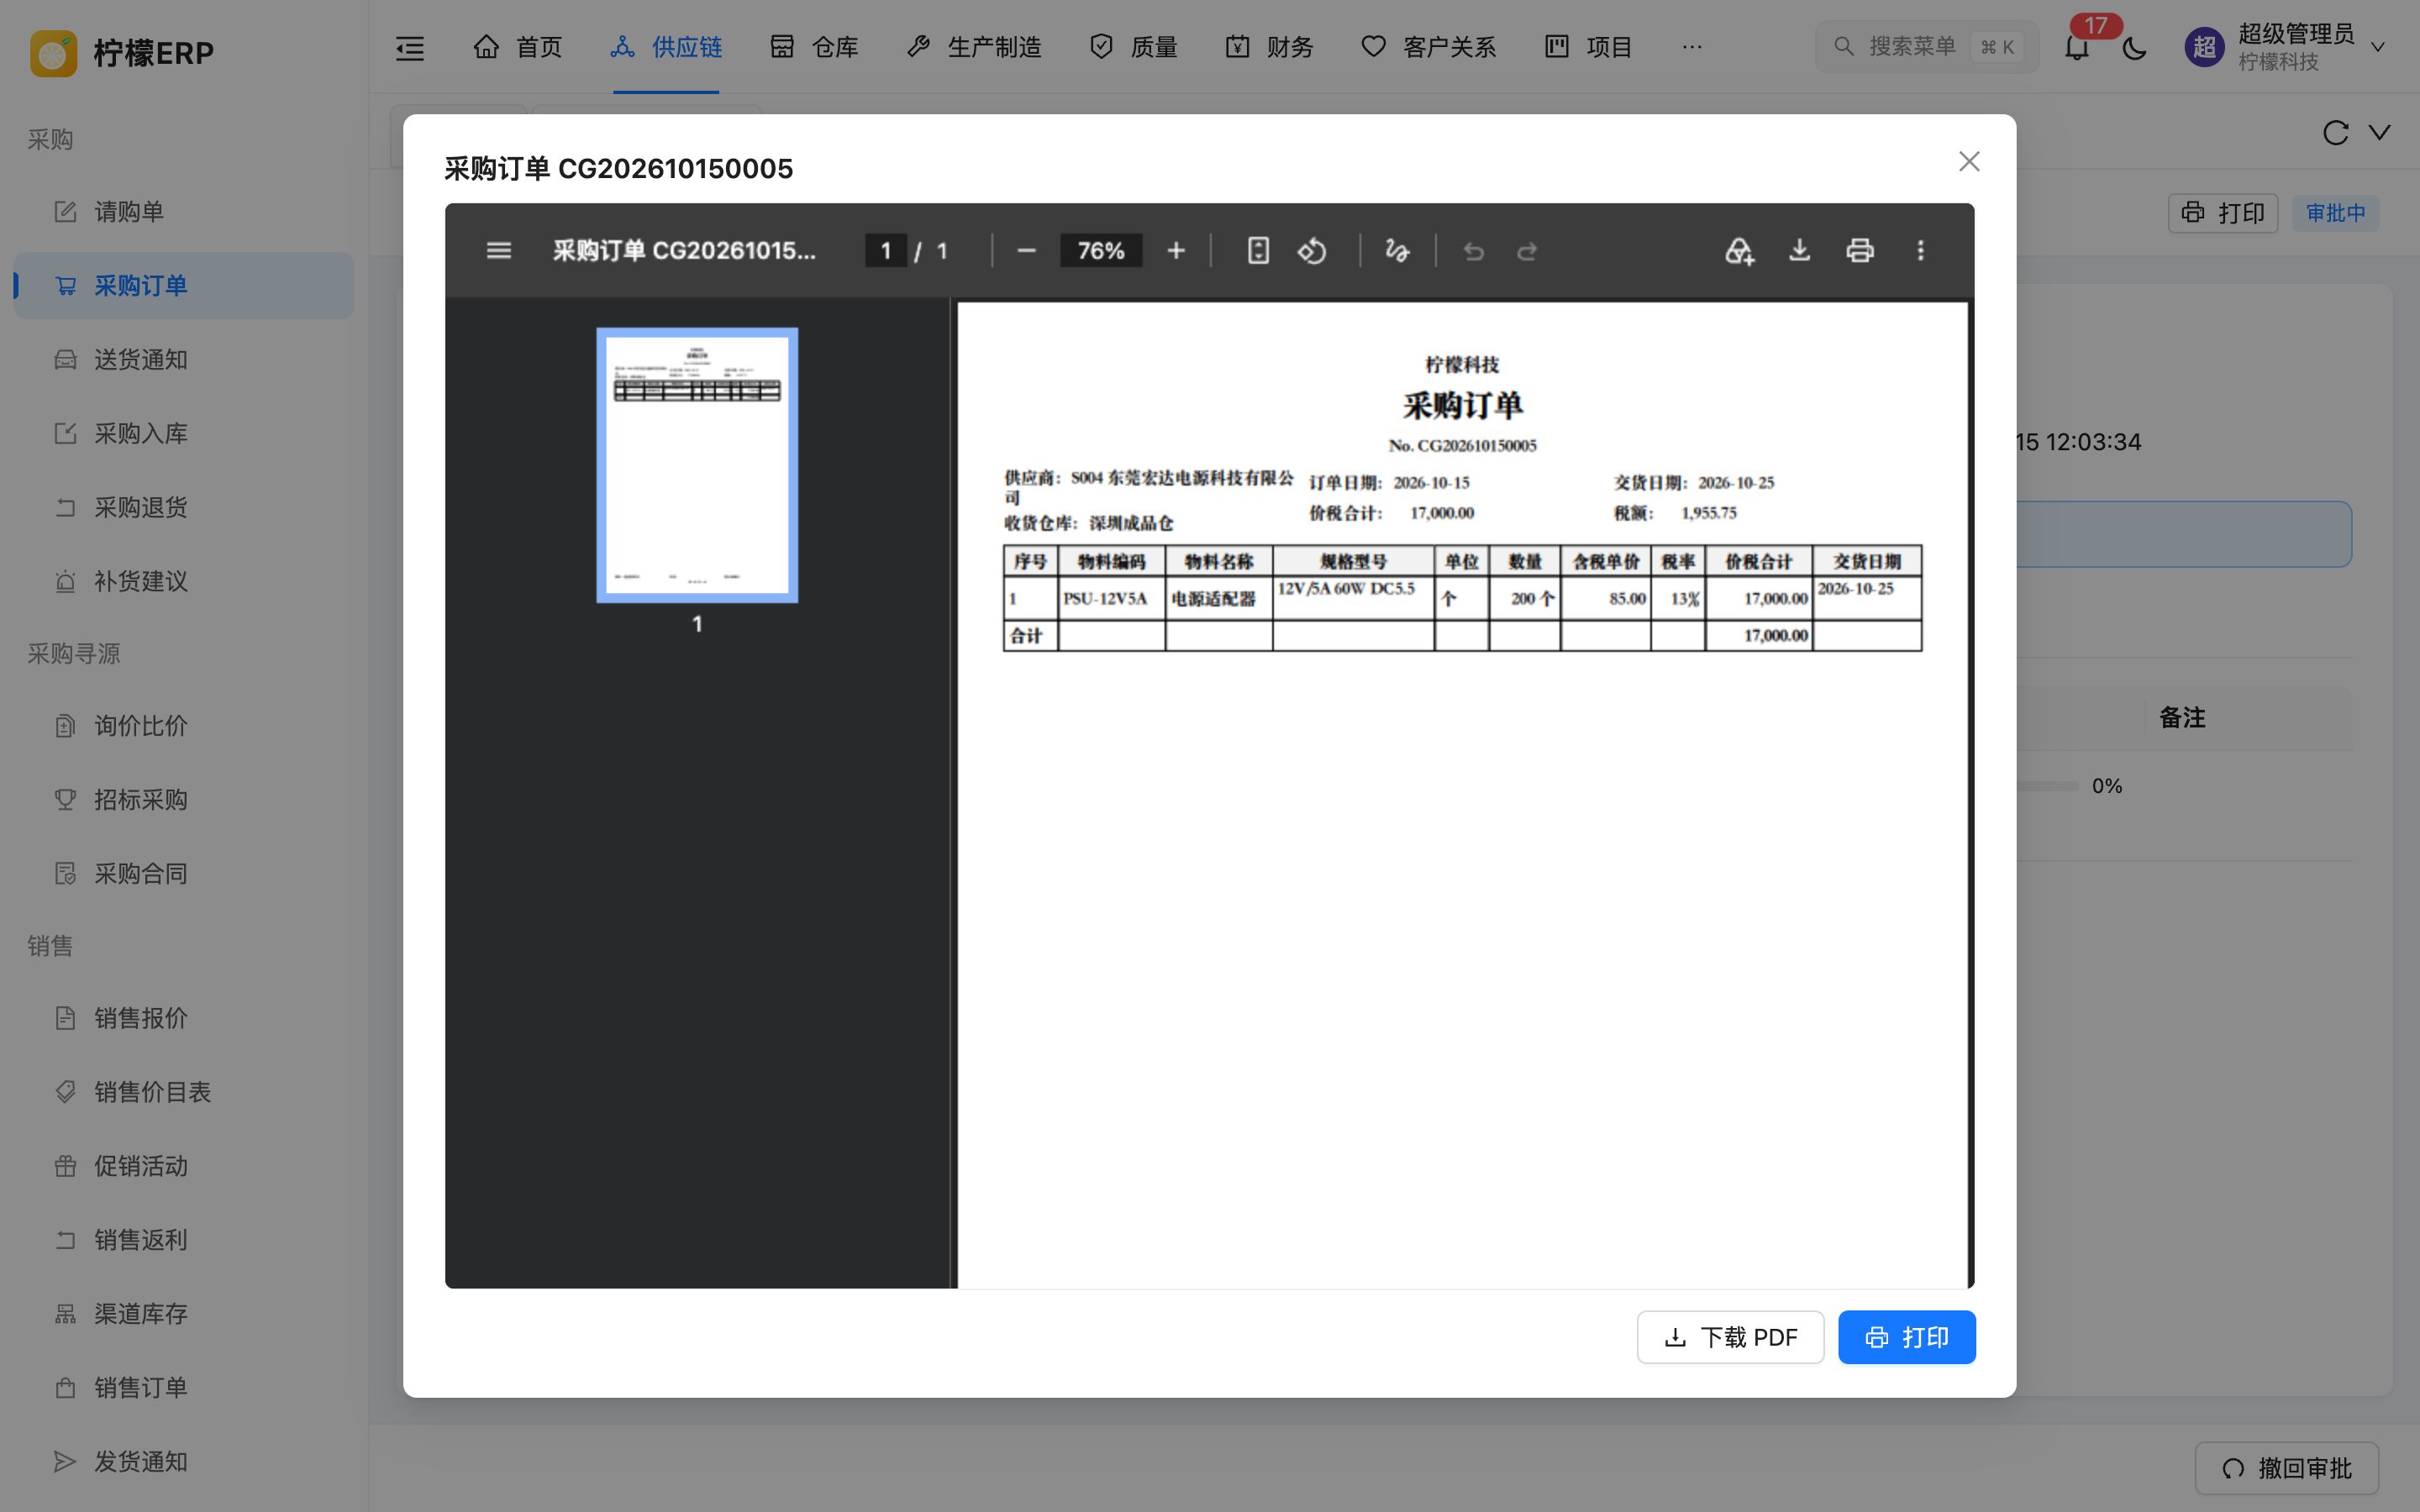Click the fit to page icon
The image size is (2420, 1512).
(1258, 250)
